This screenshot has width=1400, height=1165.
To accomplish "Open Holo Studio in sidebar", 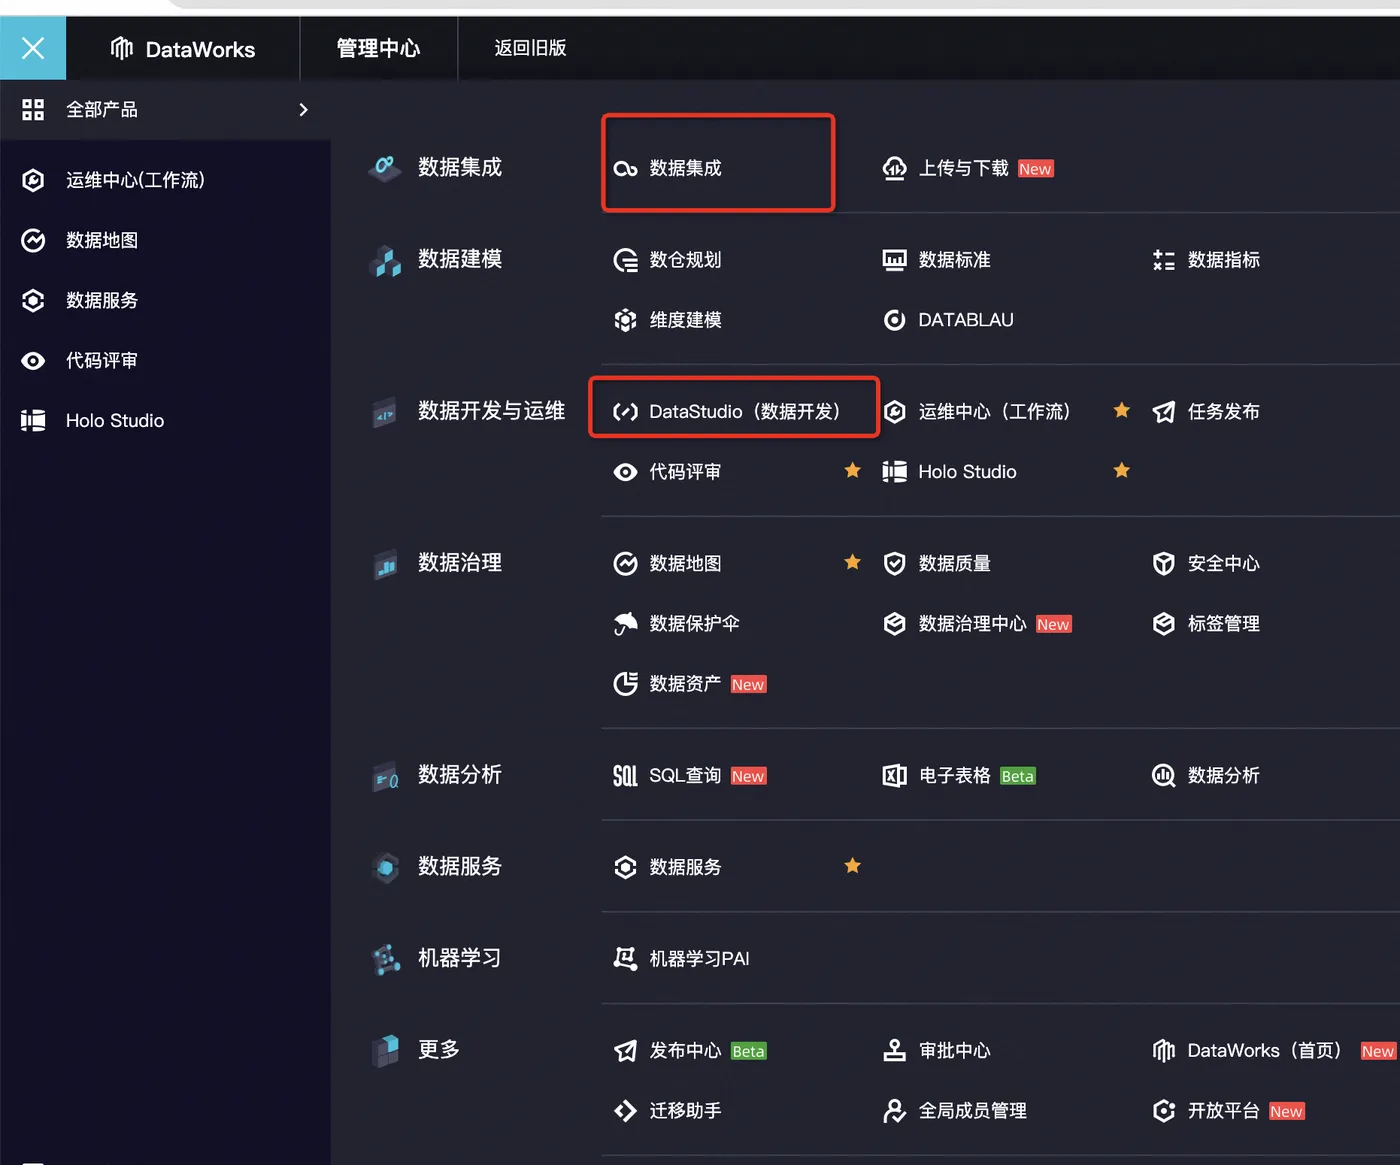I will (115, 420).
